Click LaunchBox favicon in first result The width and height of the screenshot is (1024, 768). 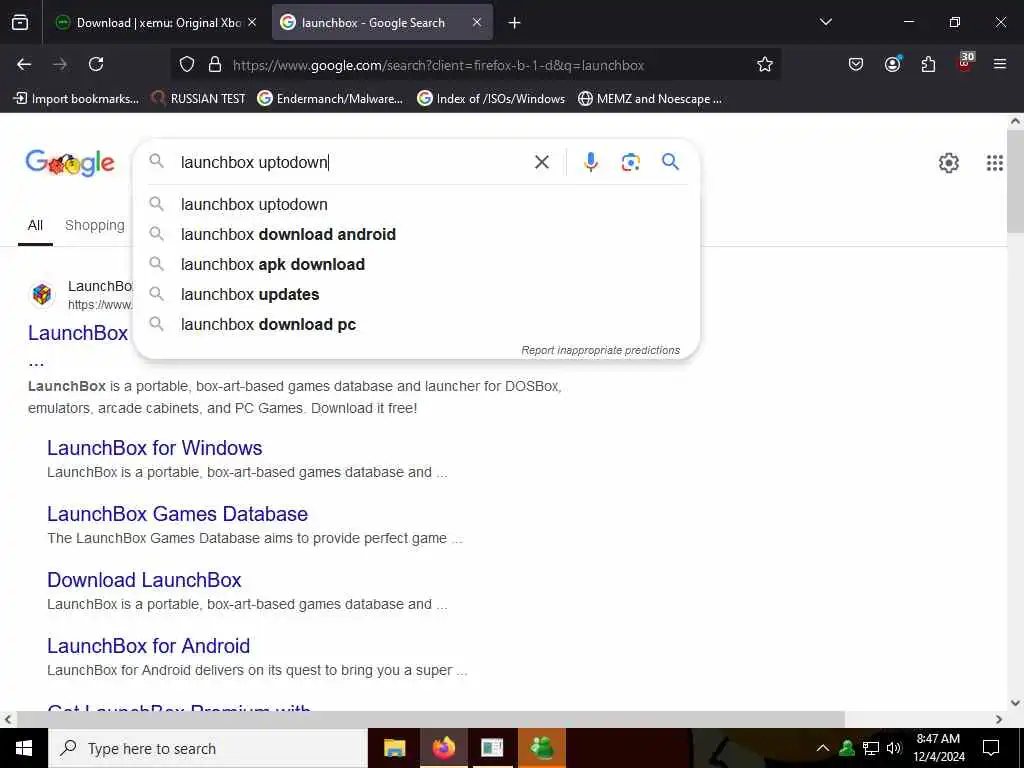pyautogui.click(x=42, y=295)
